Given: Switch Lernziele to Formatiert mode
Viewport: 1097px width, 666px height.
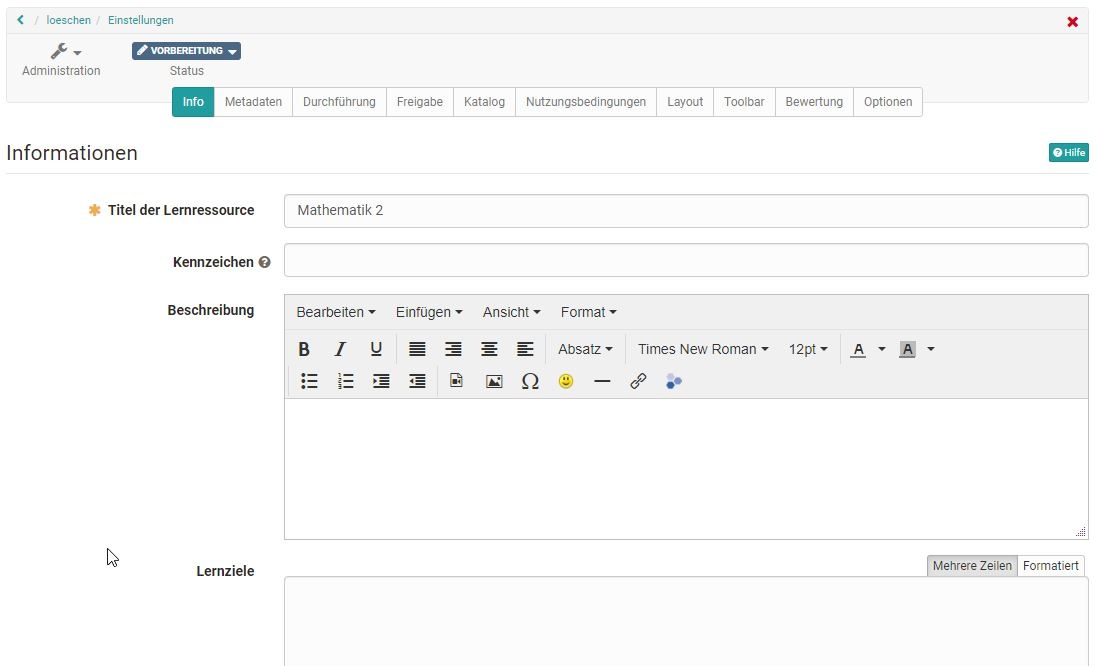Looking at the screenshot, I should [1050, 565].
